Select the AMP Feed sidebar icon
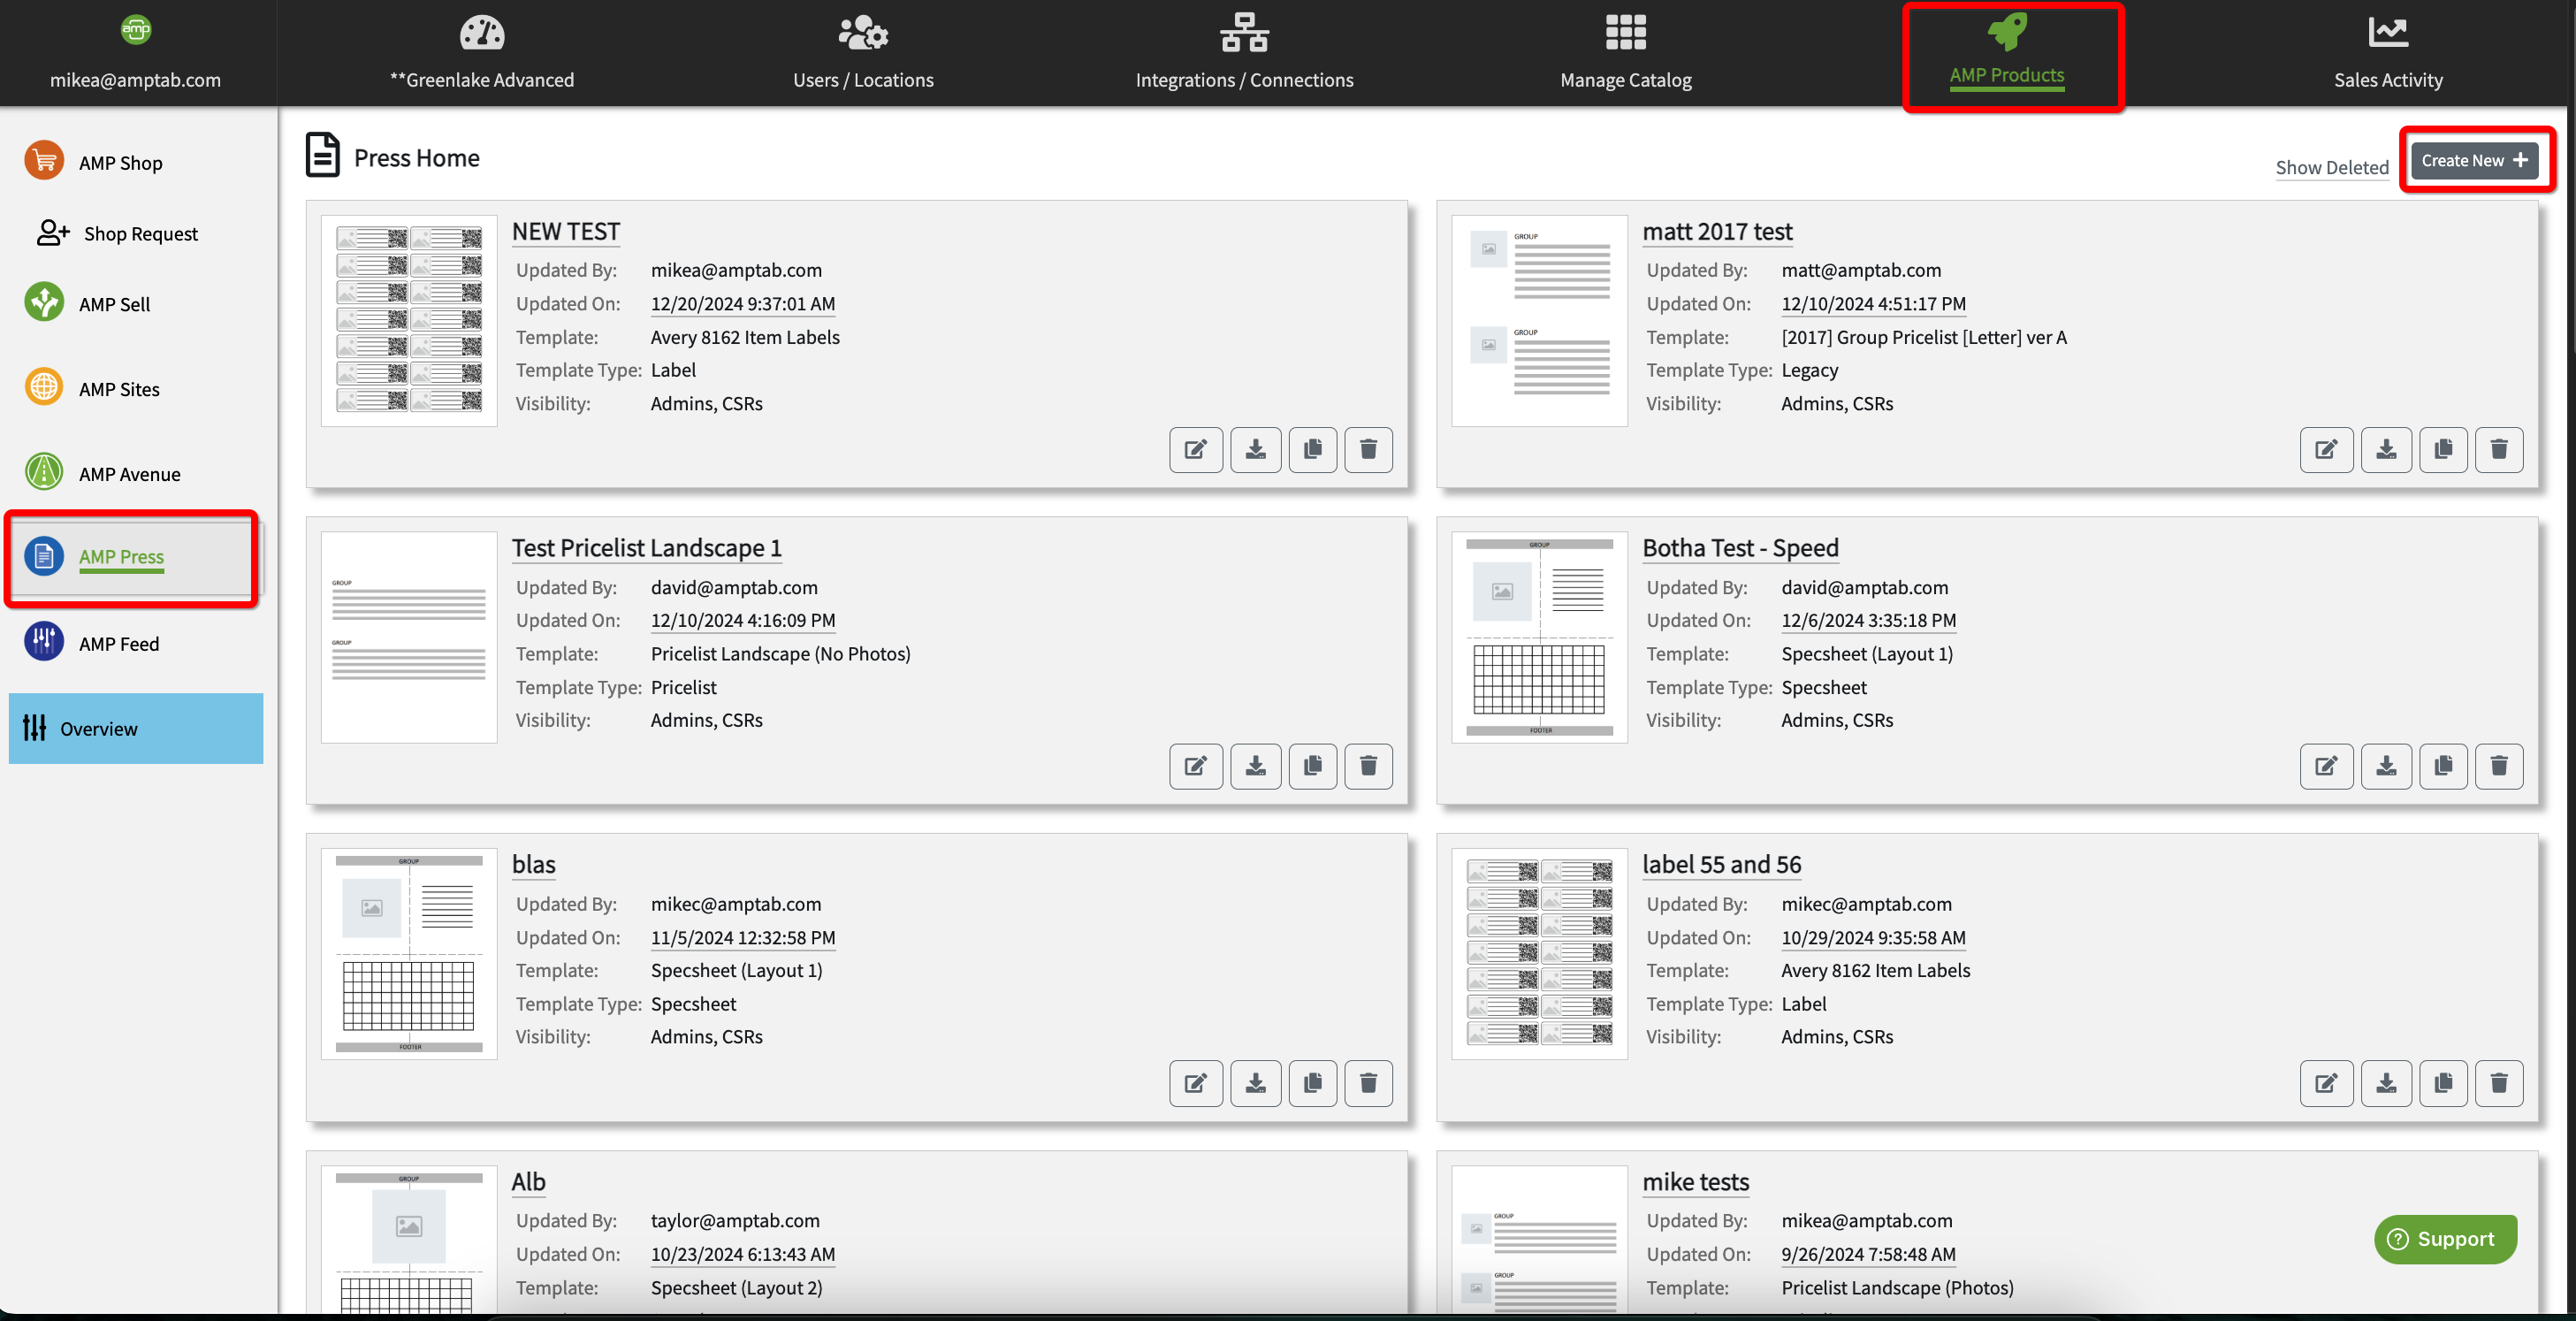 [44, 642]
